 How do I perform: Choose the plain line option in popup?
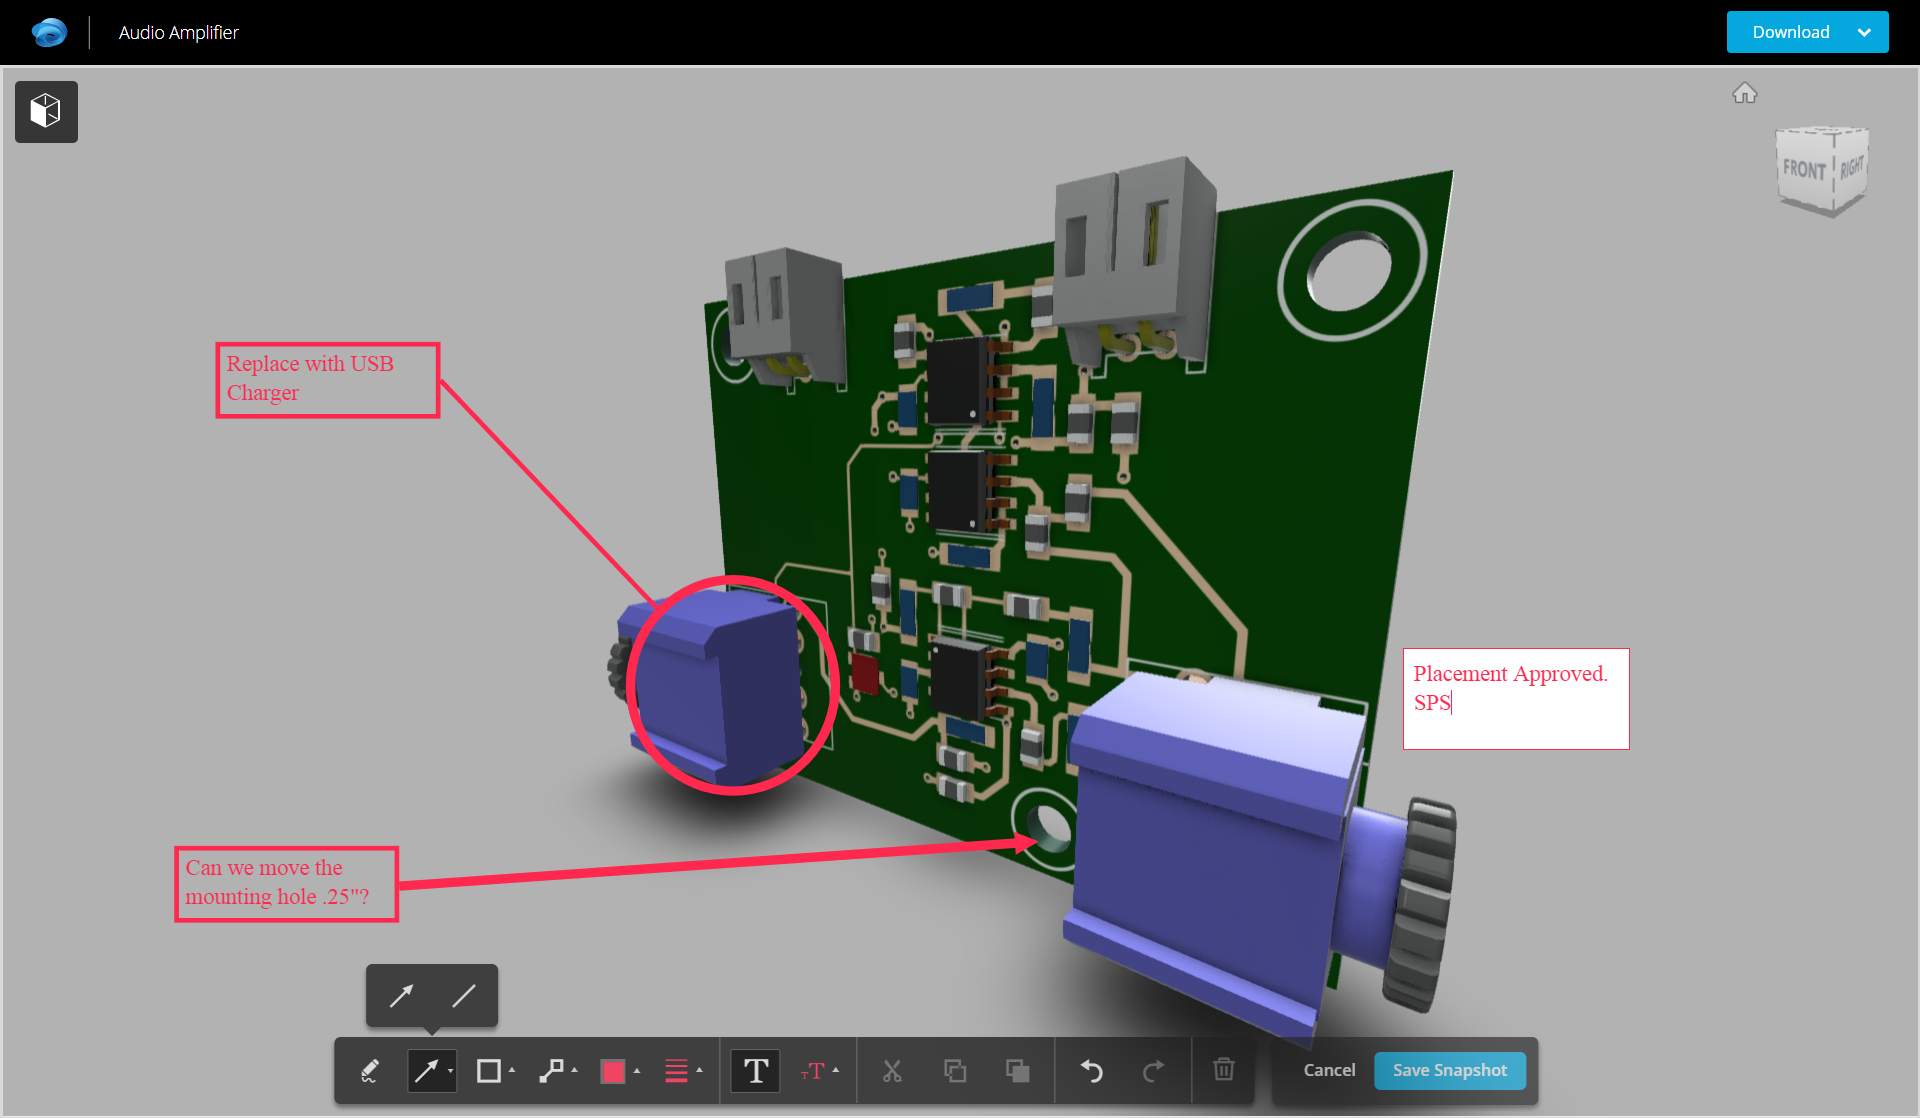coord(464,996)
